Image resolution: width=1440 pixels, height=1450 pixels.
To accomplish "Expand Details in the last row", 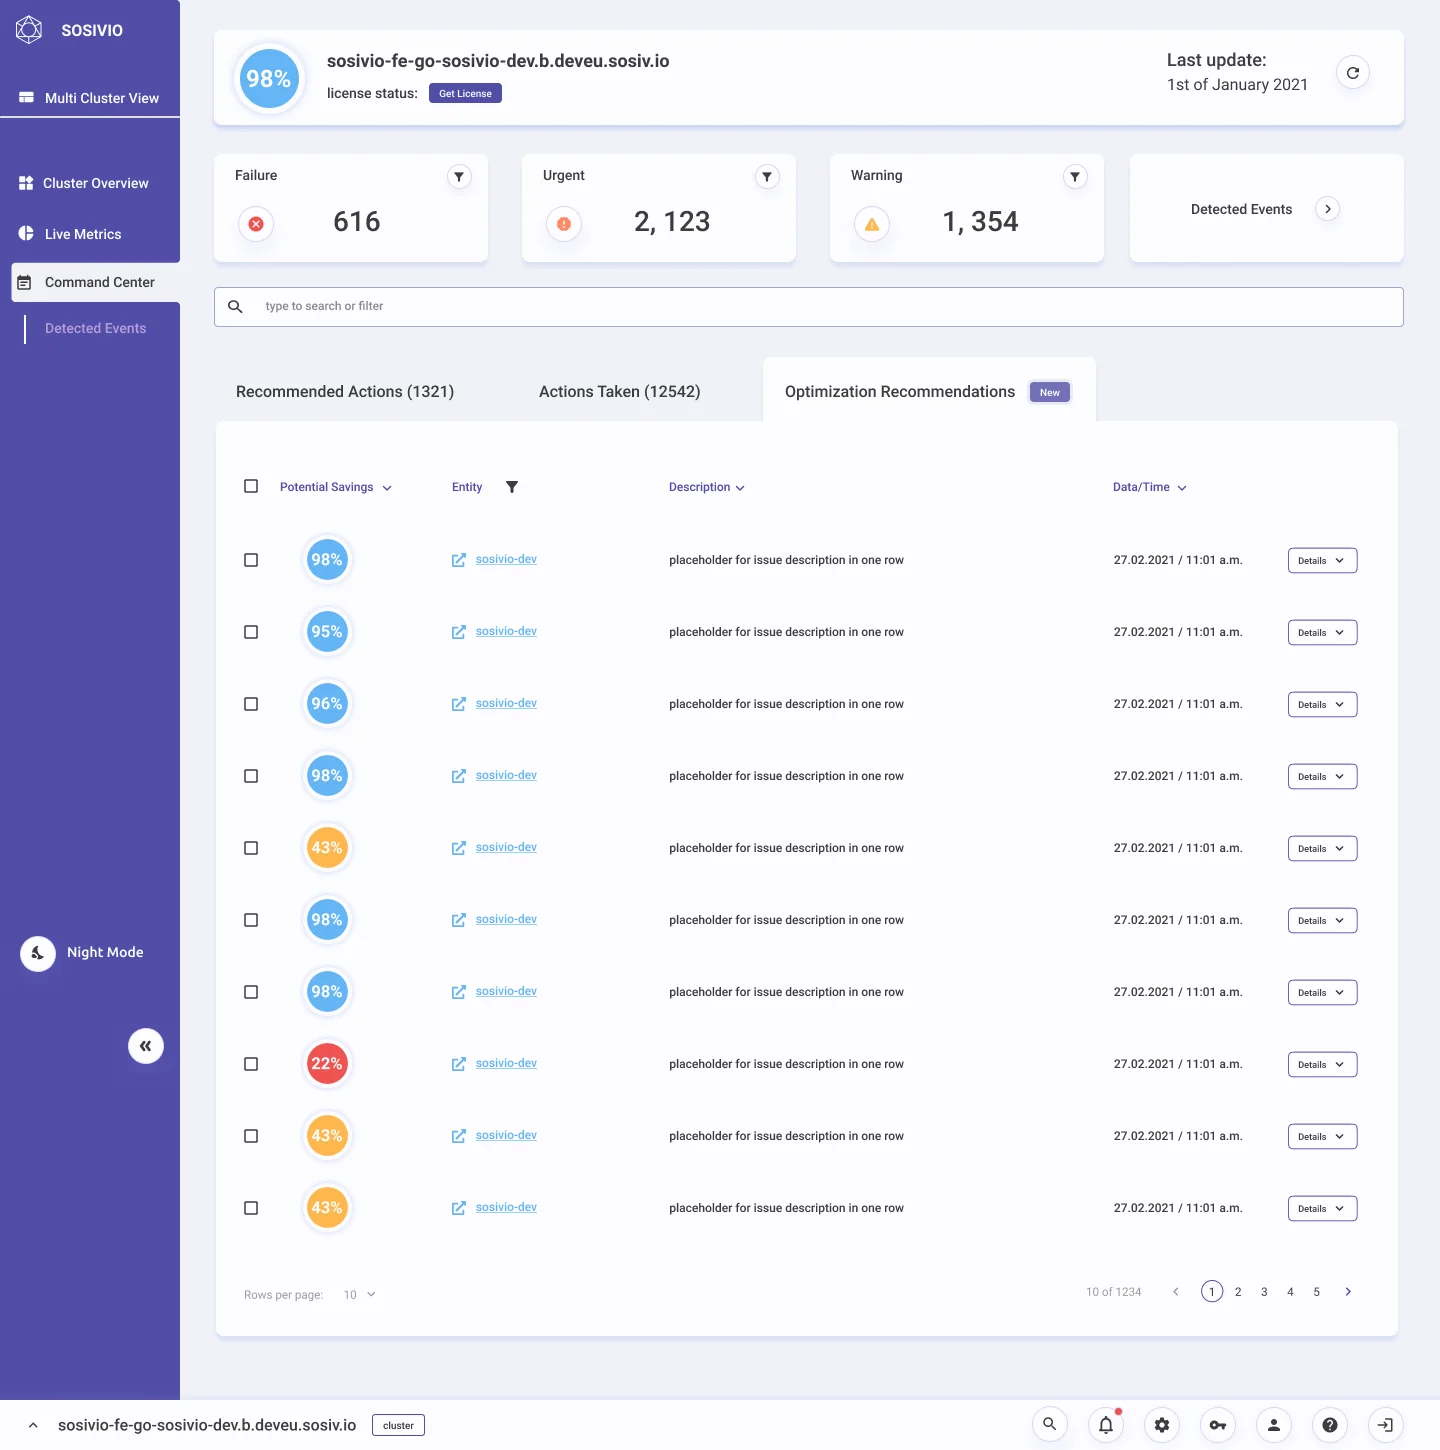I will [x=1322, y=1208].
